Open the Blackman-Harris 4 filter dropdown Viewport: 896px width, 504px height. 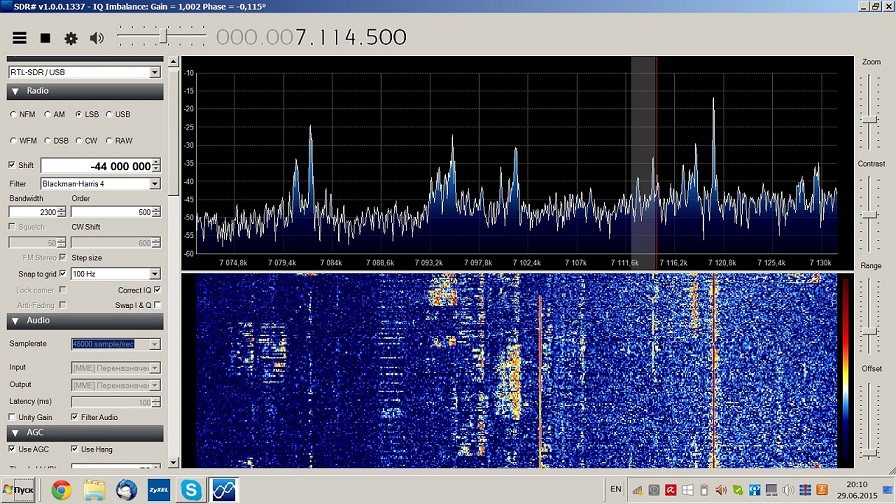[x=155, y=184]
